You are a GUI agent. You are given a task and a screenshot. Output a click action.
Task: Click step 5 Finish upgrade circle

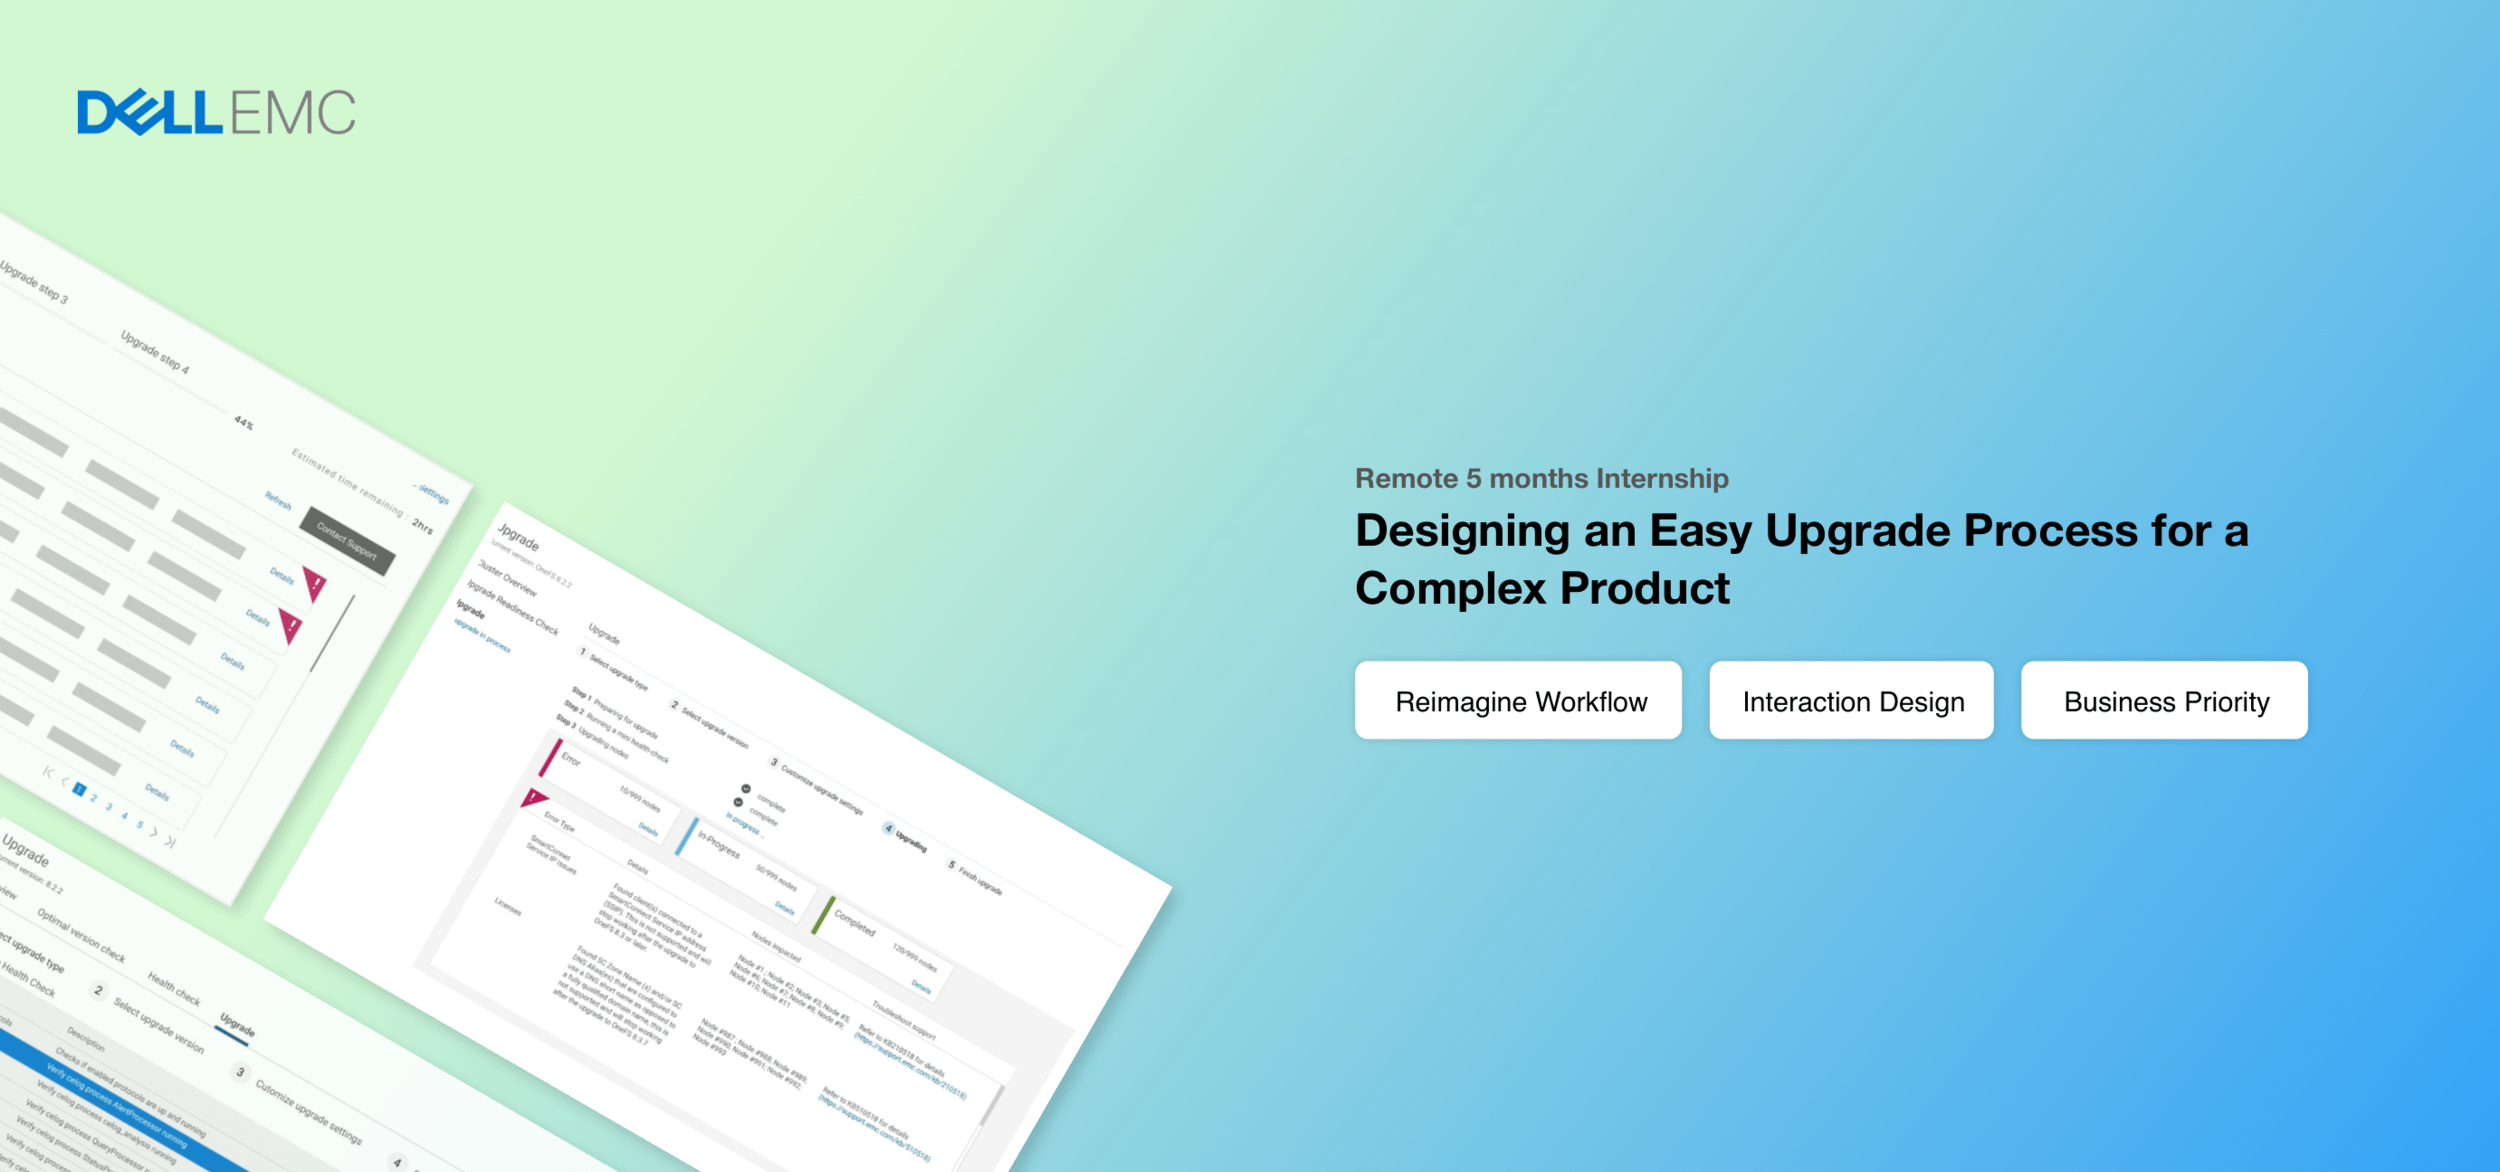(x=951, y=864)
